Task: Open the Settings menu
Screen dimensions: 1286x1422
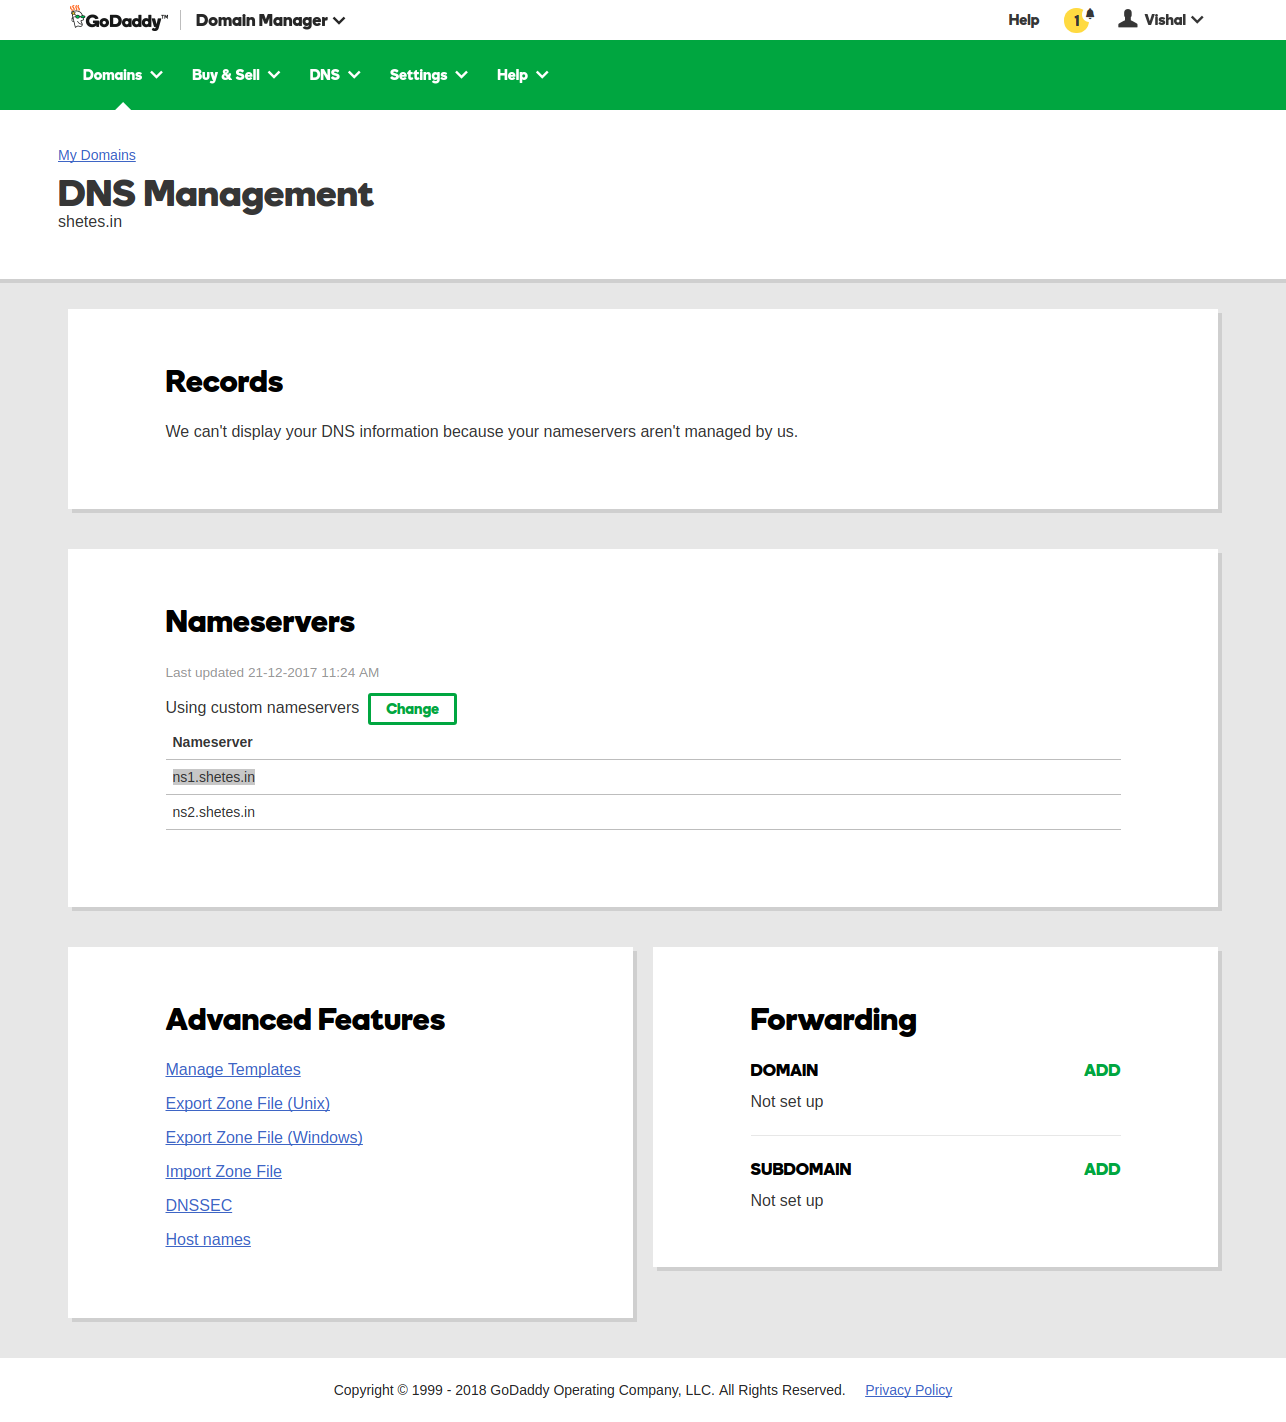Action: pos(428,75)
